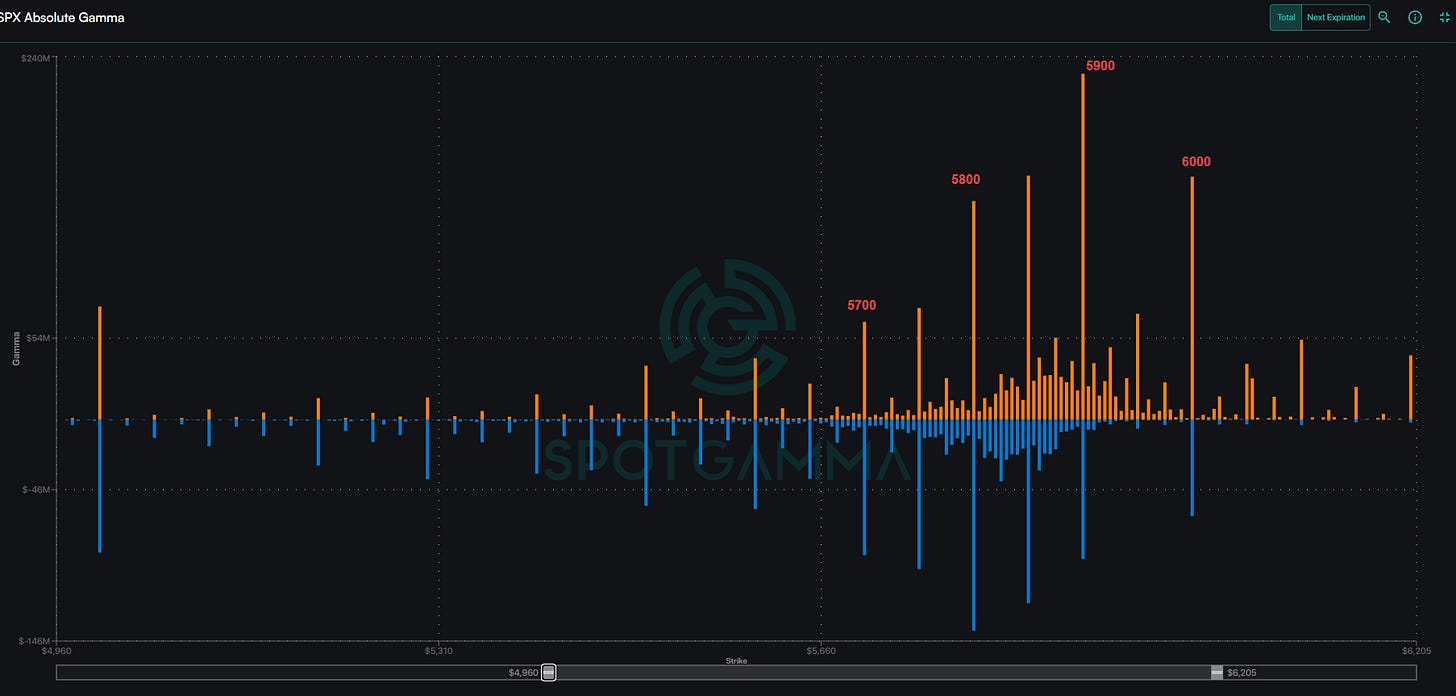Click the $240M y-axis label

click(x=37, y=58)
